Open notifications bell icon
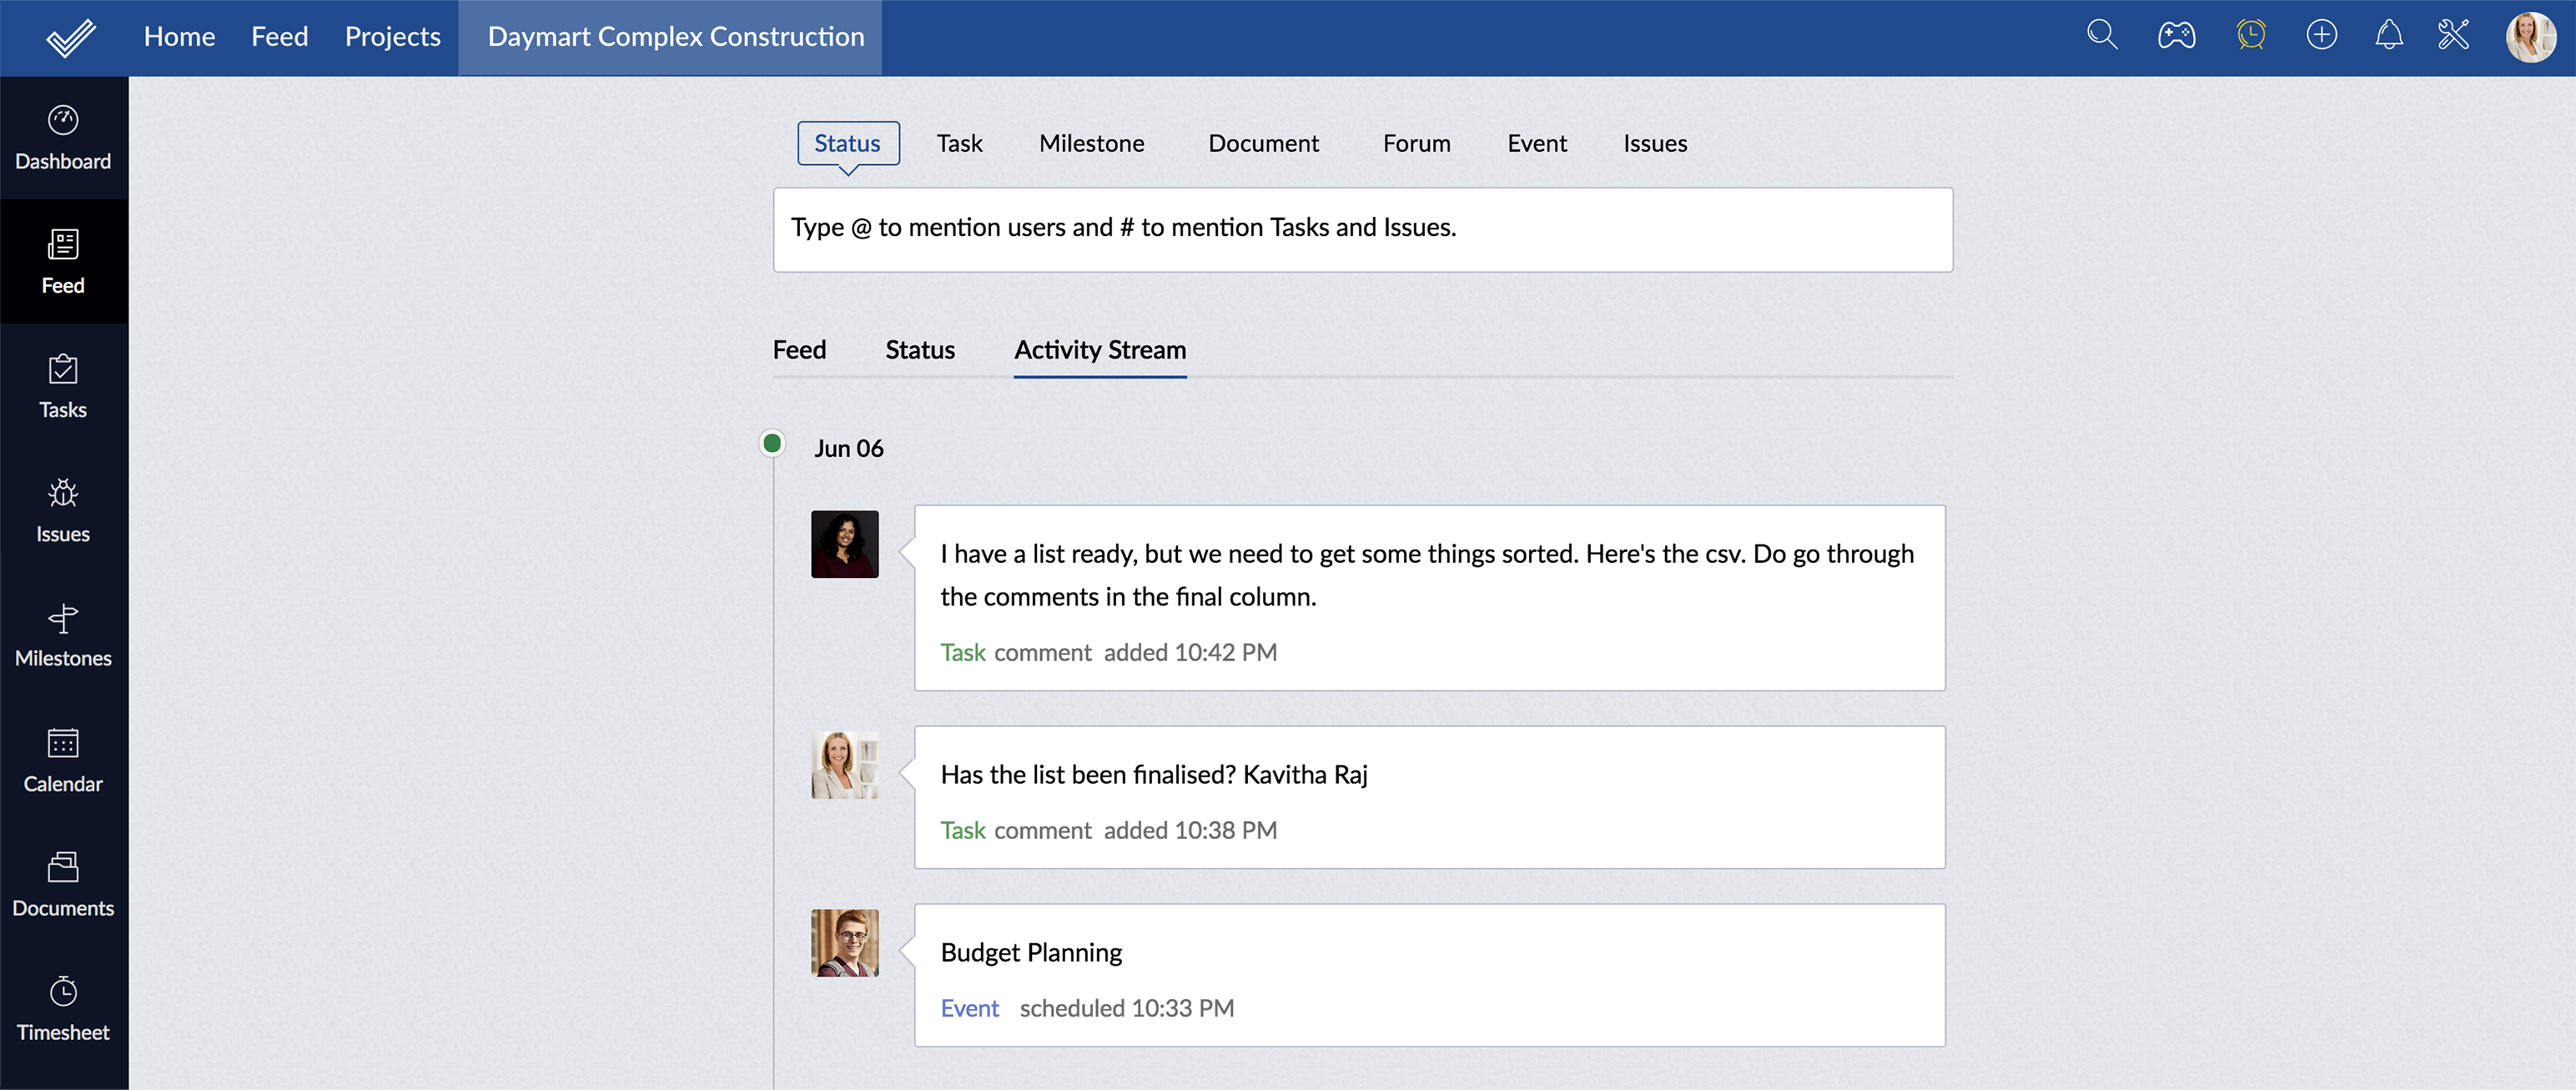Screen dimensions: 2576x1090 click(x=2388, y=36)
